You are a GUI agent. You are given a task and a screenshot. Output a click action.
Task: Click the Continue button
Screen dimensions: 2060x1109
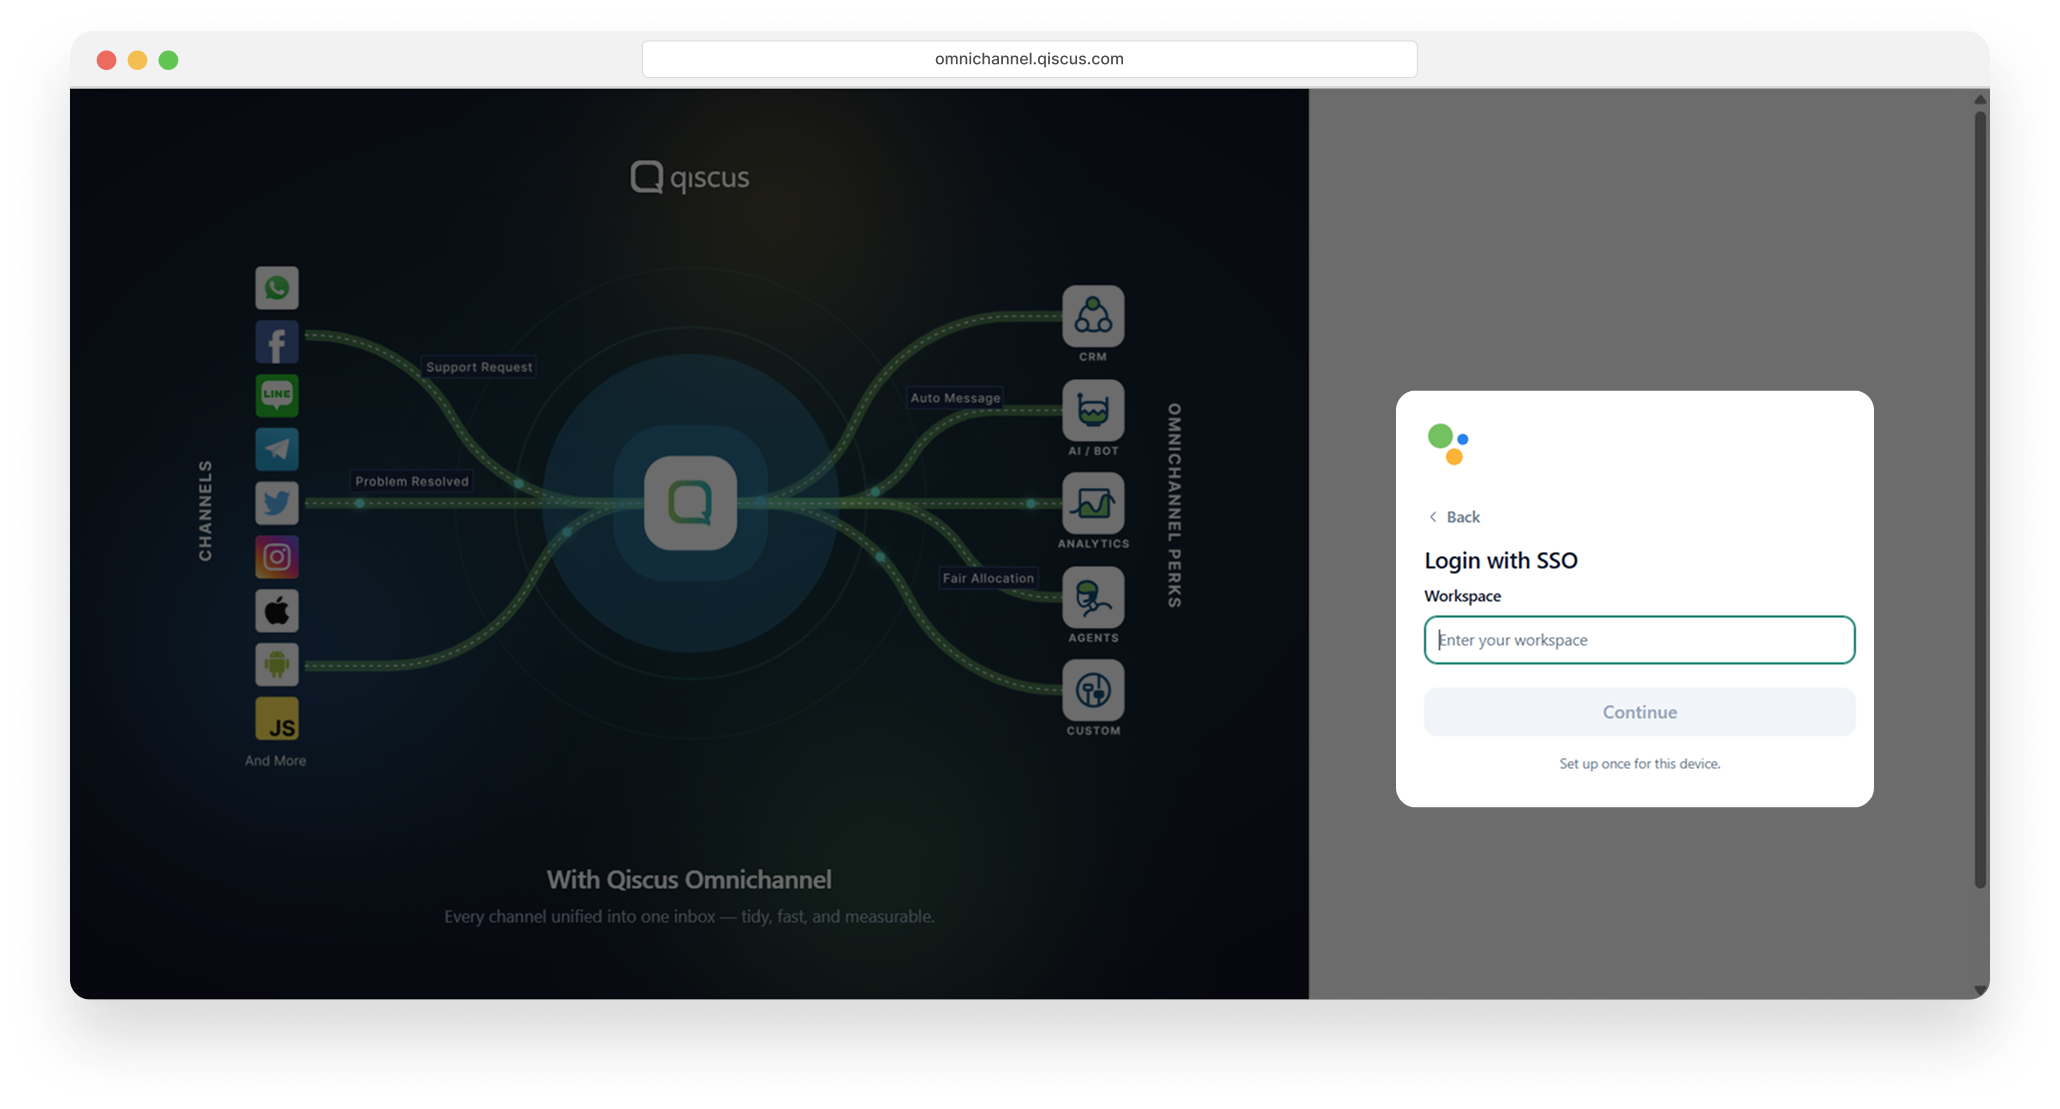pyautogui.click(x=1639, y=712)
